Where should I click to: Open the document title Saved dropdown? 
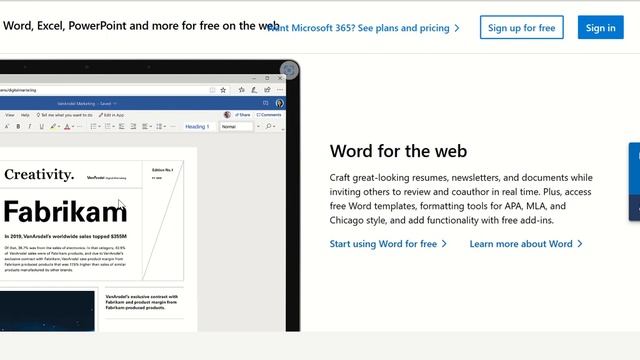click(x=115, y=104)
